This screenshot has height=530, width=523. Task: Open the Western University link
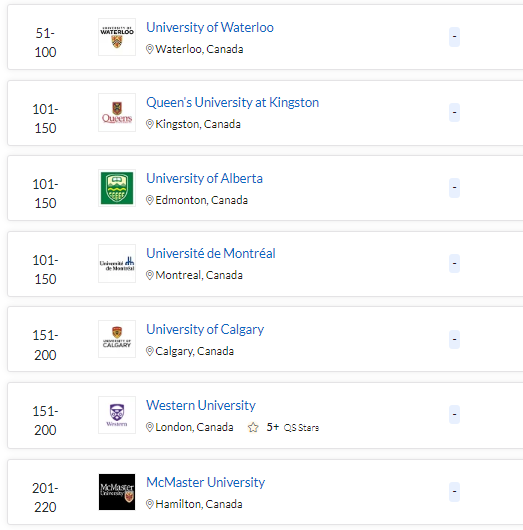pyautogui.click(x=201, y=405)
